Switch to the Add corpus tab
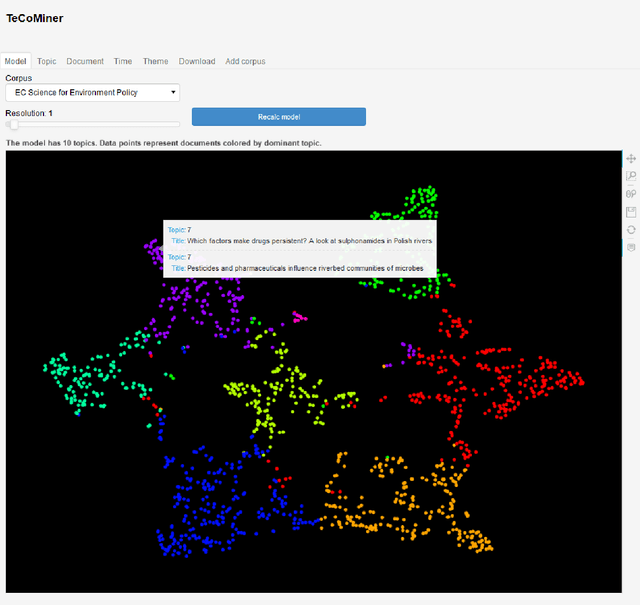640x605 pixels. pos(245,61)
